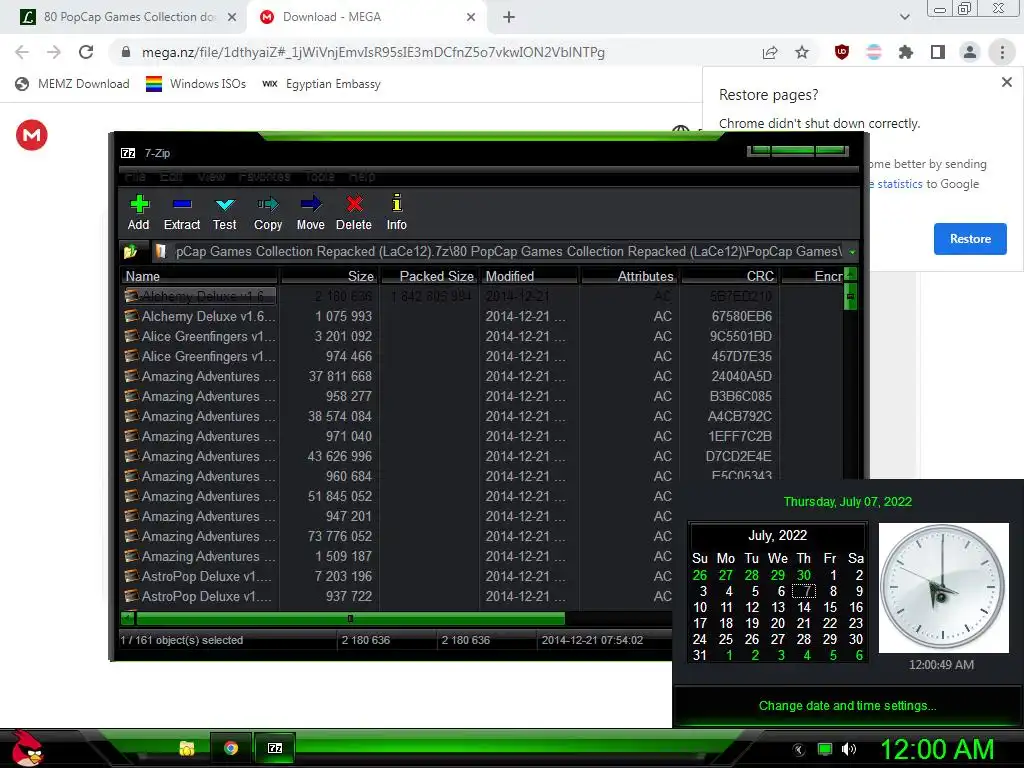Open the View menu in 7-Zip
The width and height of the screenshot is (1024, 768).
click(211, 176)
